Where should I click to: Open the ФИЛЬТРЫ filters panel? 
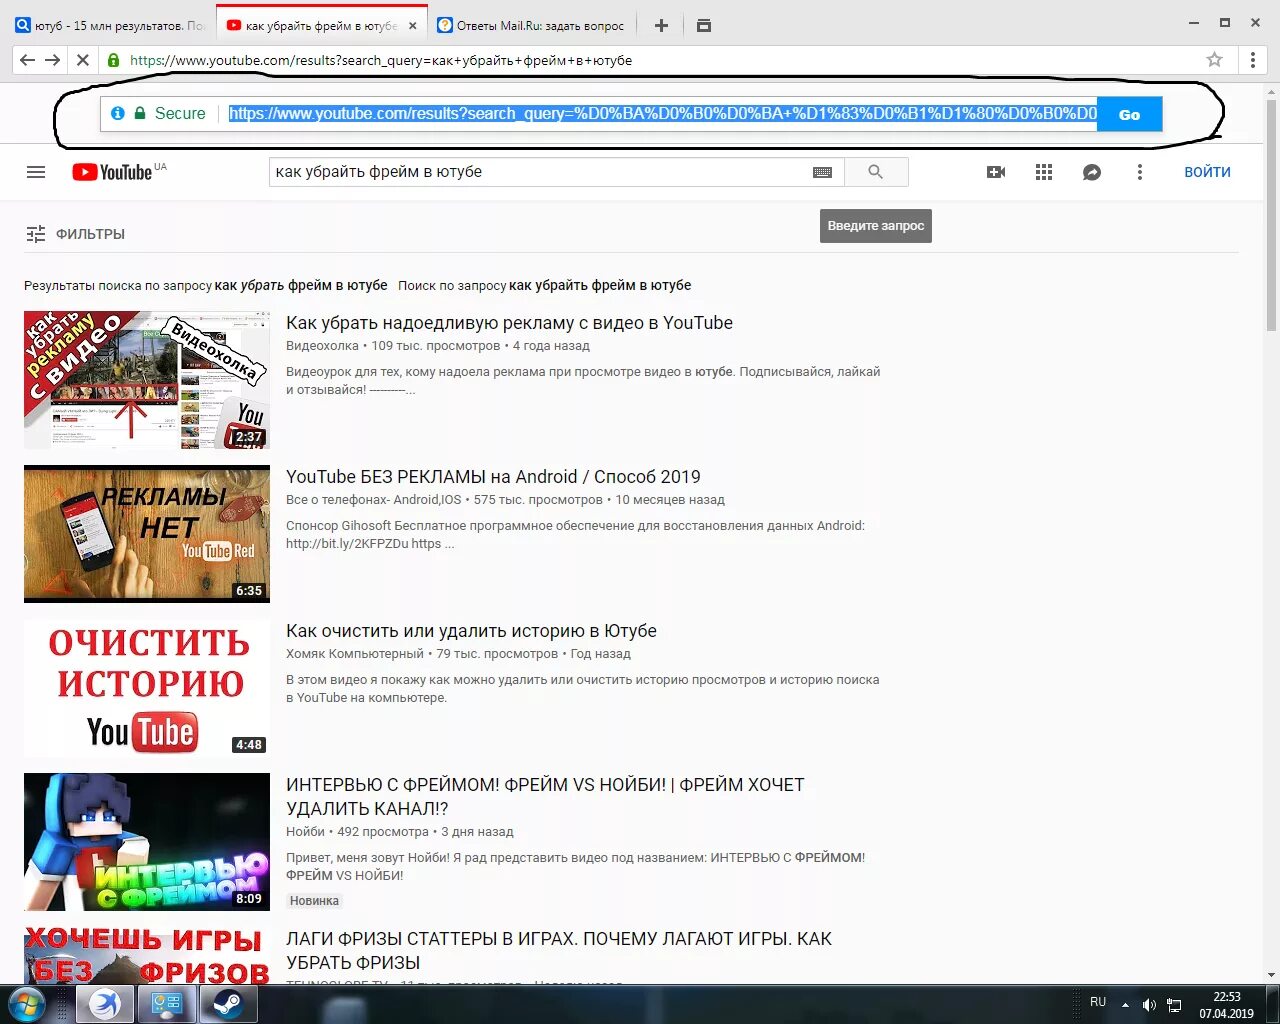(x=75, y=234)
